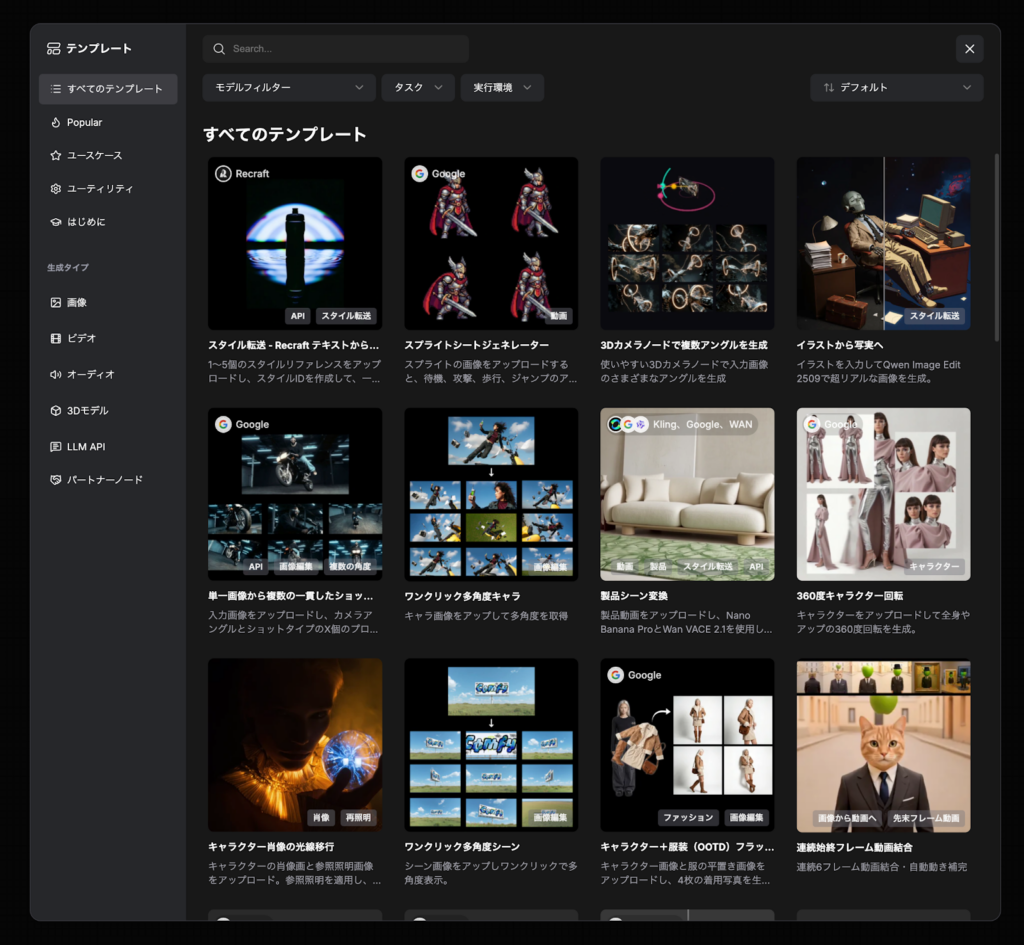The width and height of the screenshot is (1024, 945).
Task: Click the gear icon for ユーティリティ
Action: coord(56,189)
